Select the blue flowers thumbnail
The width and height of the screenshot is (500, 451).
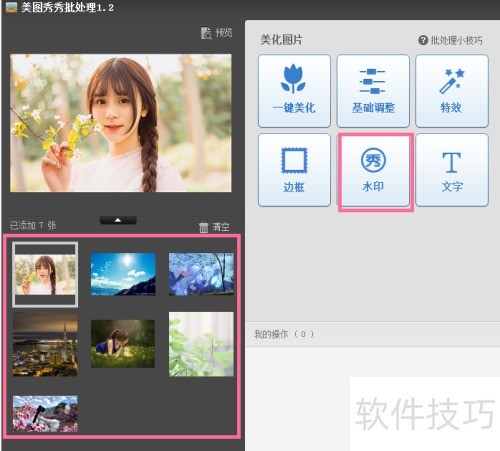(201, 274)
